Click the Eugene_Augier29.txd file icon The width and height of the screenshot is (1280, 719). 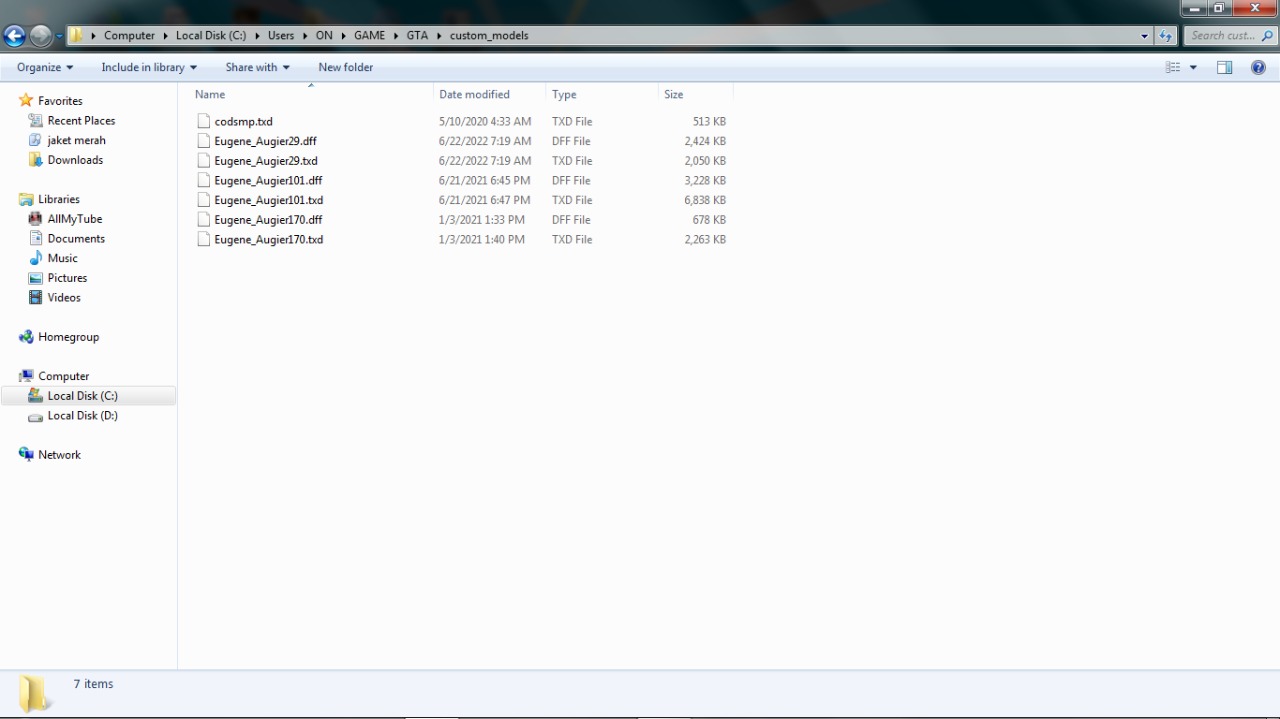pos(204,160)
